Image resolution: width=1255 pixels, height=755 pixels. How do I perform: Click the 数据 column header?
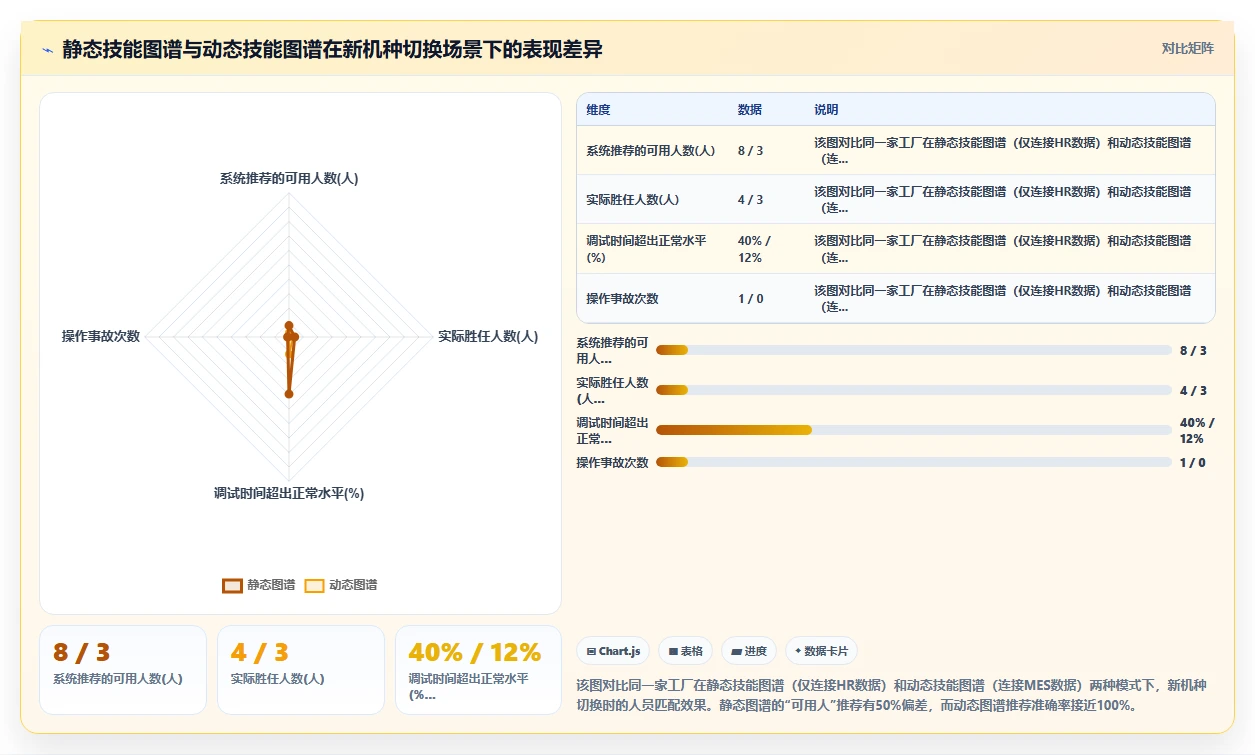tap(750, 109)
